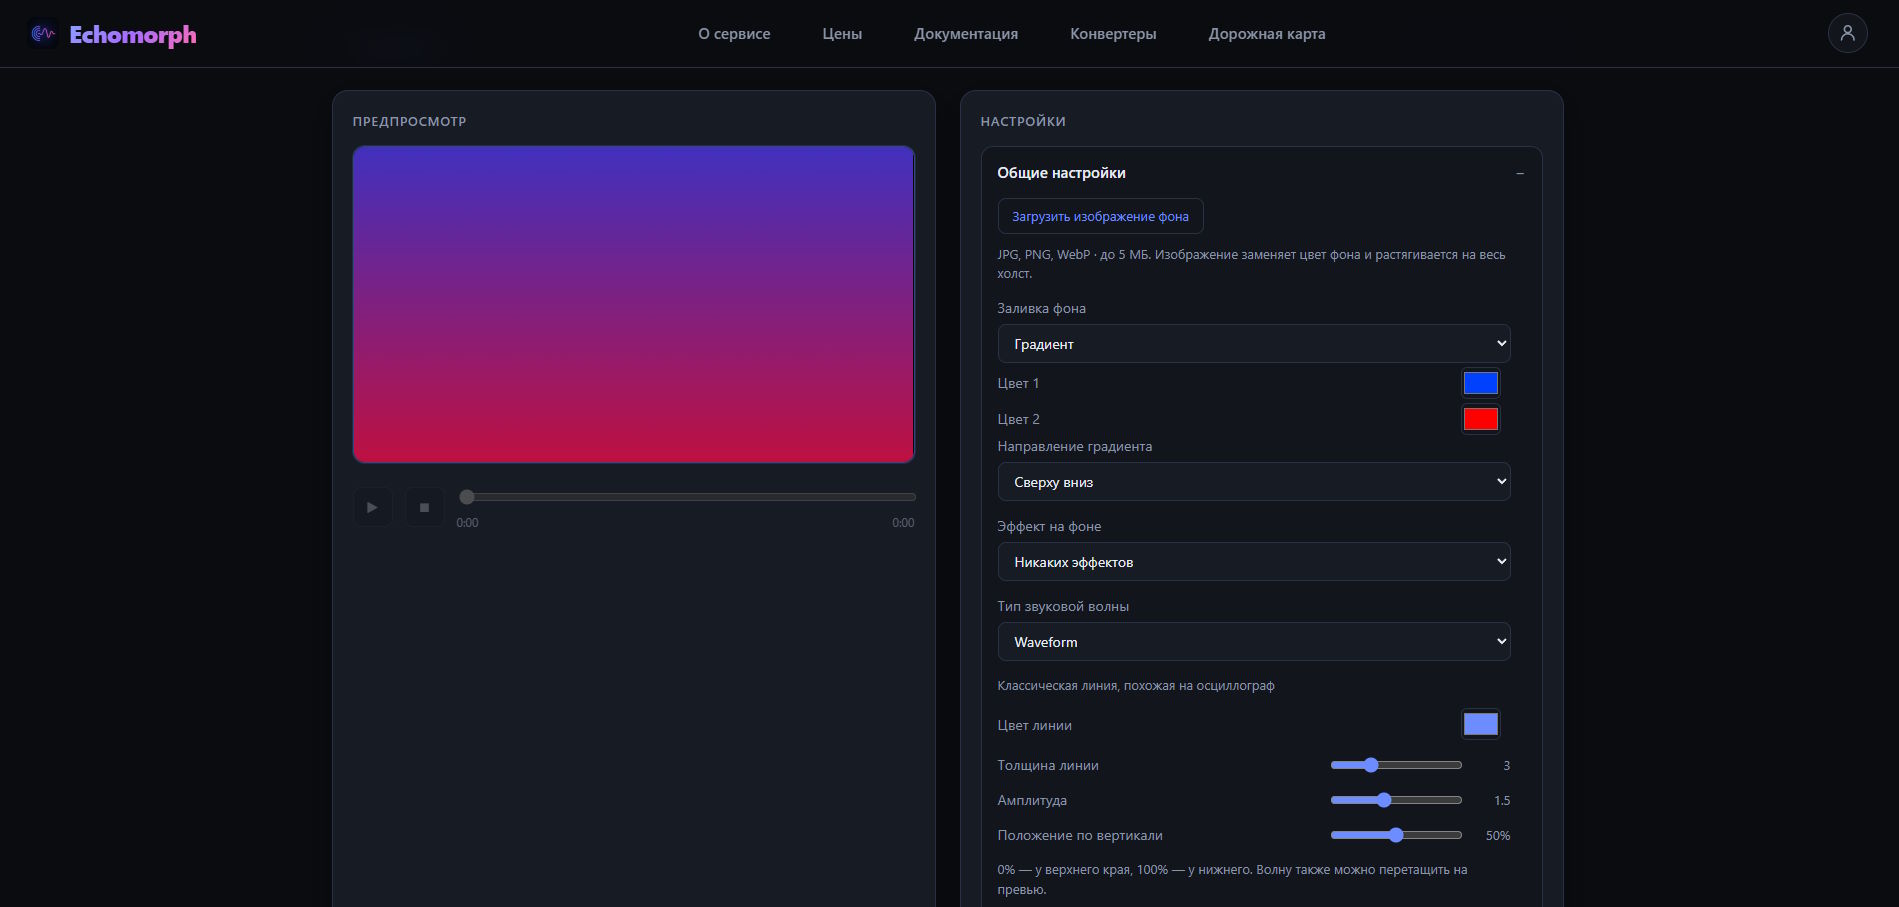1899x907 pixels.
Task: Open the Тип звуковой волны dropdown
Action: coord(1253,642)
